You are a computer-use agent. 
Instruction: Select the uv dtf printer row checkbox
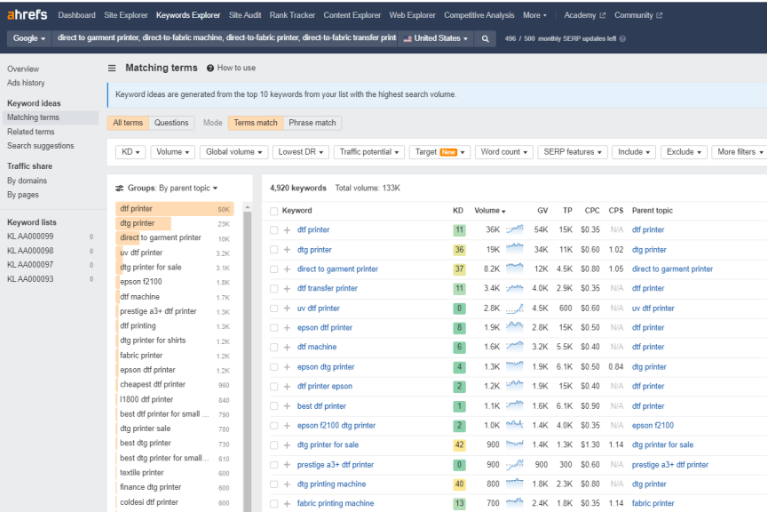pos(274,308)
